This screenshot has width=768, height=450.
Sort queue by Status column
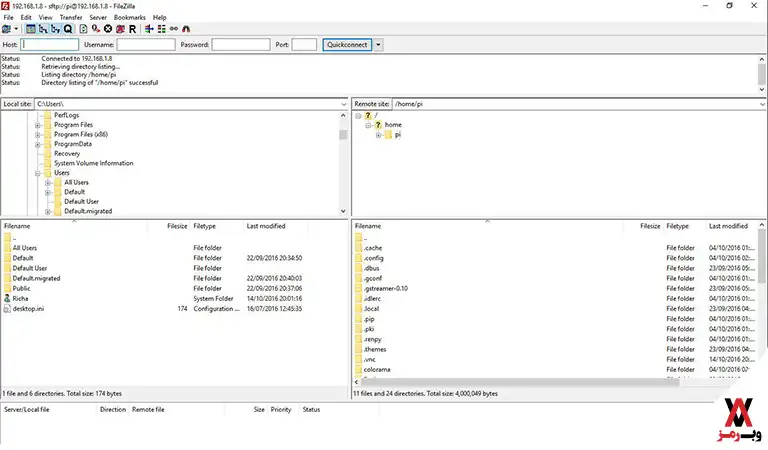click(x=312, y=410)
